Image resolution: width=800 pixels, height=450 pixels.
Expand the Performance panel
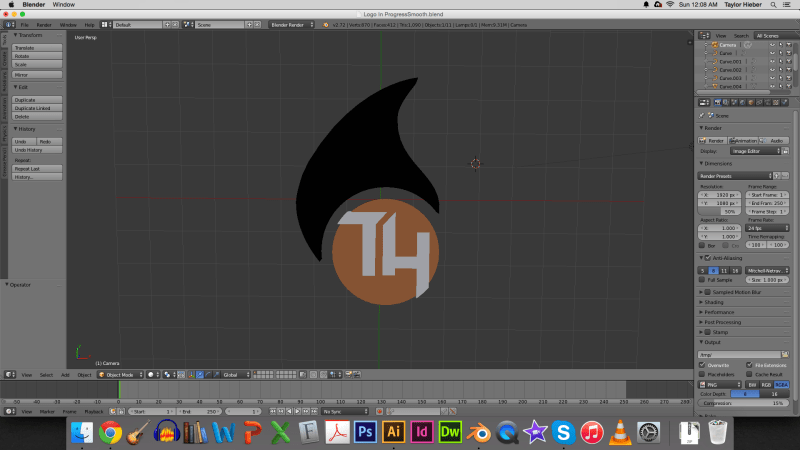(x=719, y=312)
